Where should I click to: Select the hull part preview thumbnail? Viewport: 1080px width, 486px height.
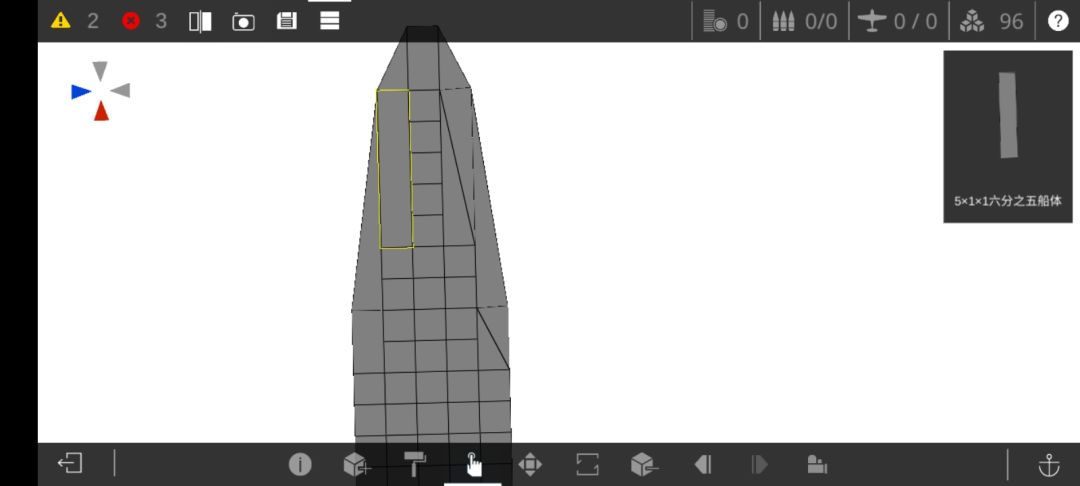pyautogui.click(x=1008, y=115)
